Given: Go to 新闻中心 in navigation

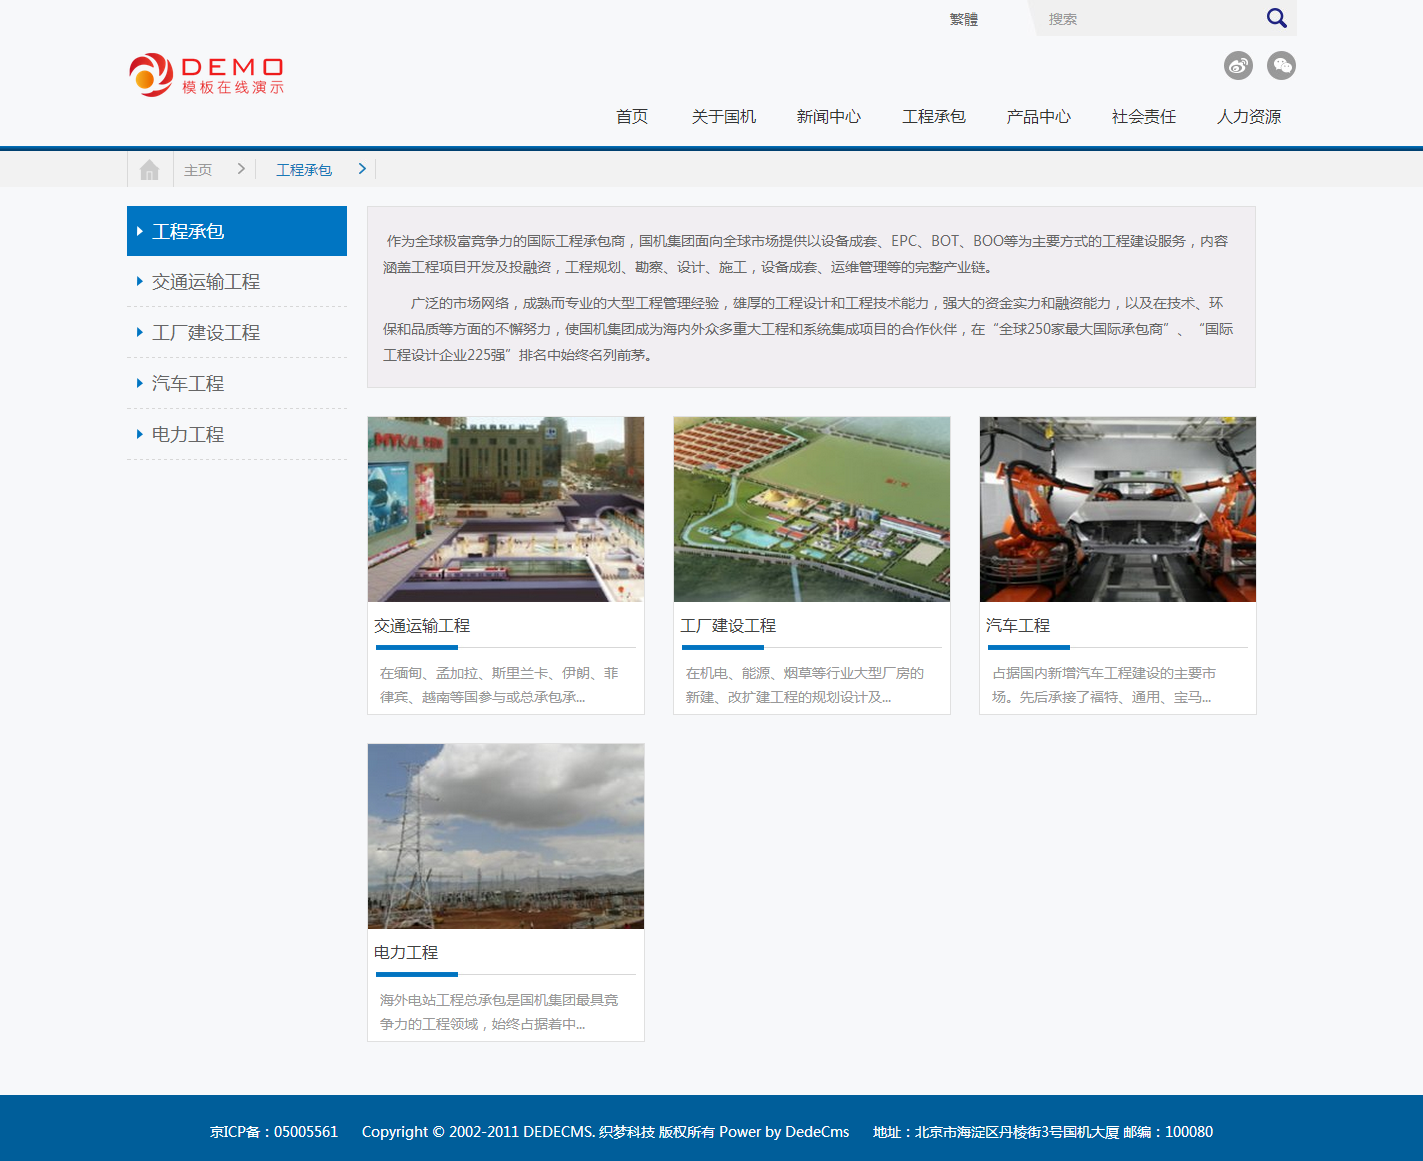Looking at the screenshot, I should point(828,117).
